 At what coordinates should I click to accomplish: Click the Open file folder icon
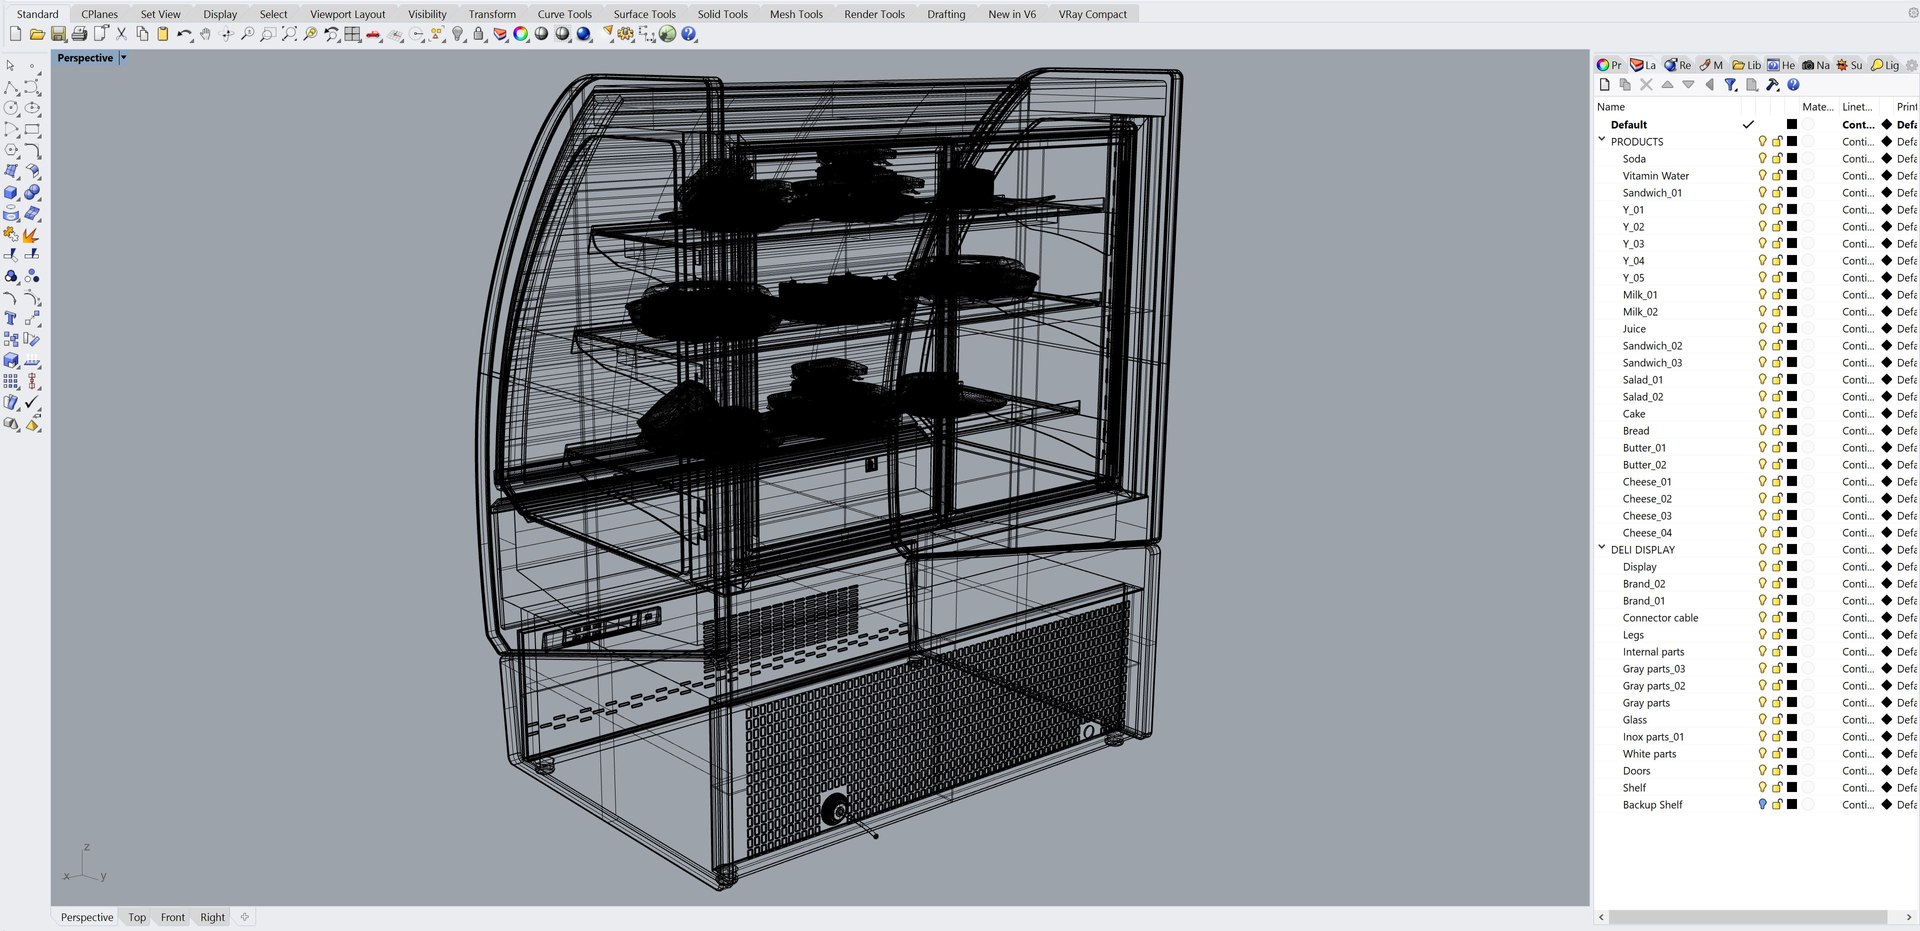[37, 34]
